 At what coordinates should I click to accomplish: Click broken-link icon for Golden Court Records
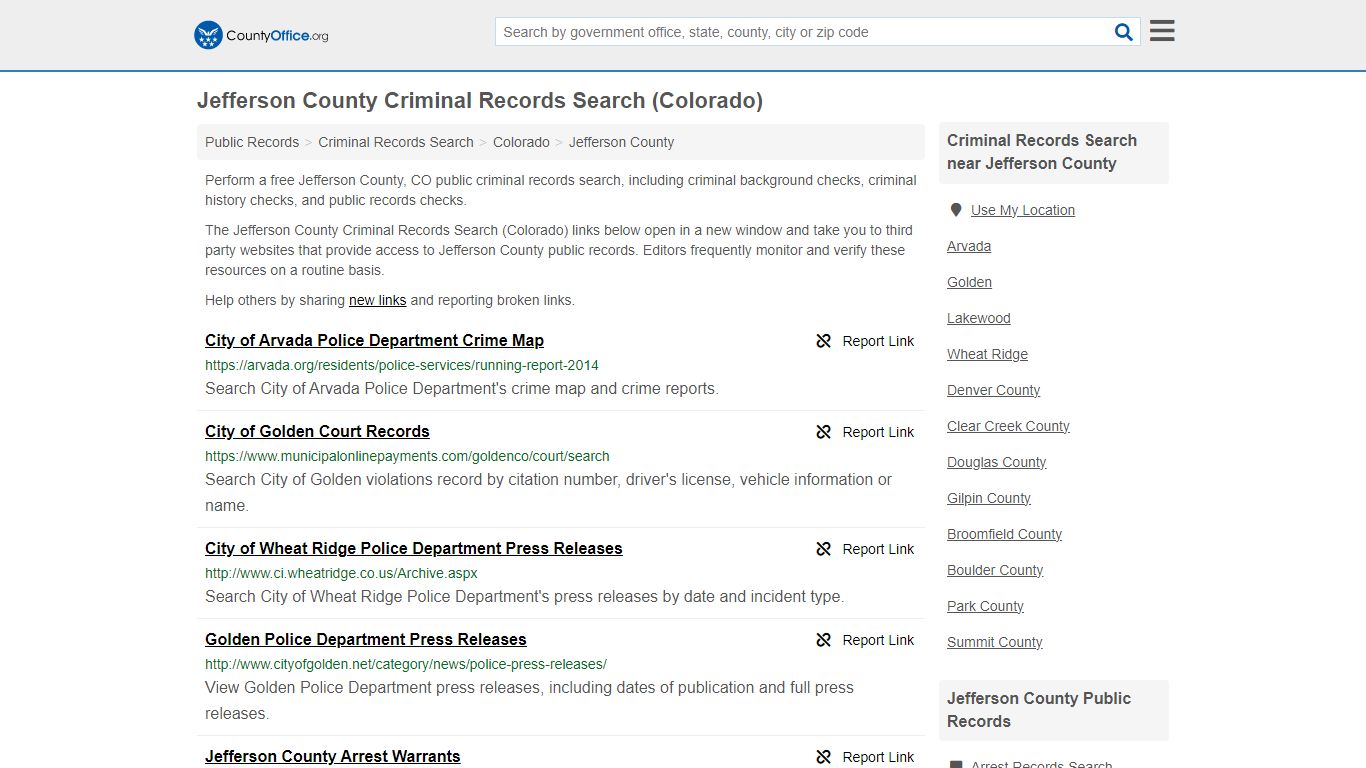[824, 432]
